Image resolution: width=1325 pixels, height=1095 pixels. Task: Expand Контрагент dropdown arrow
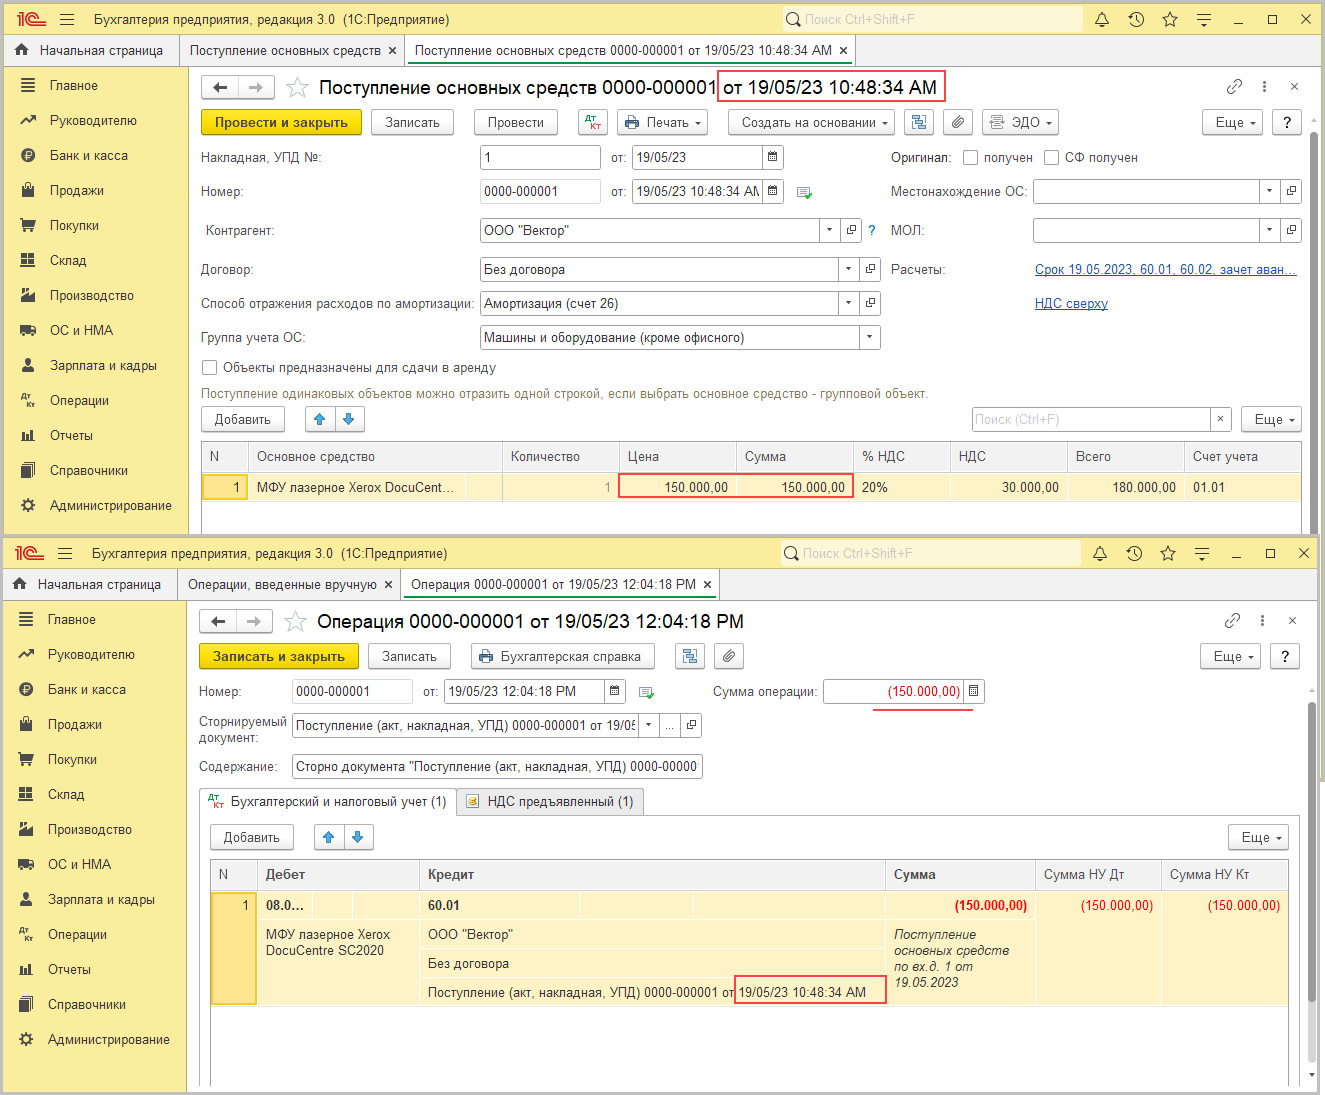tap(829, 230)
